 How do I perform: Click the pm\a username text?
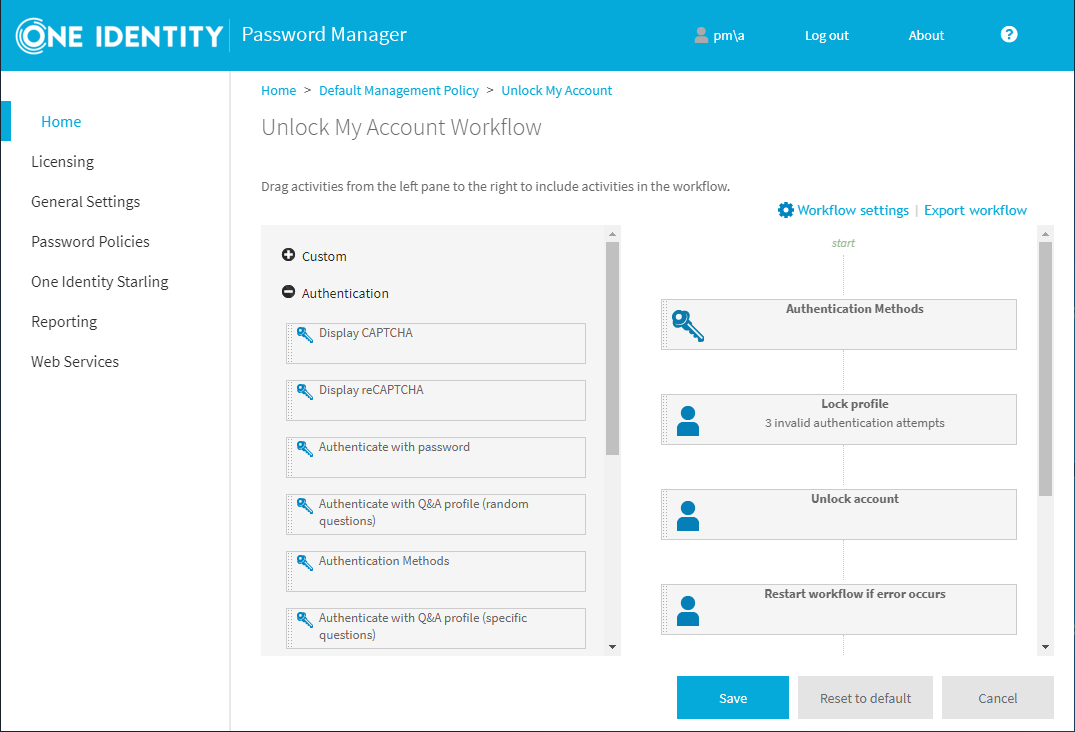[729, 36]
